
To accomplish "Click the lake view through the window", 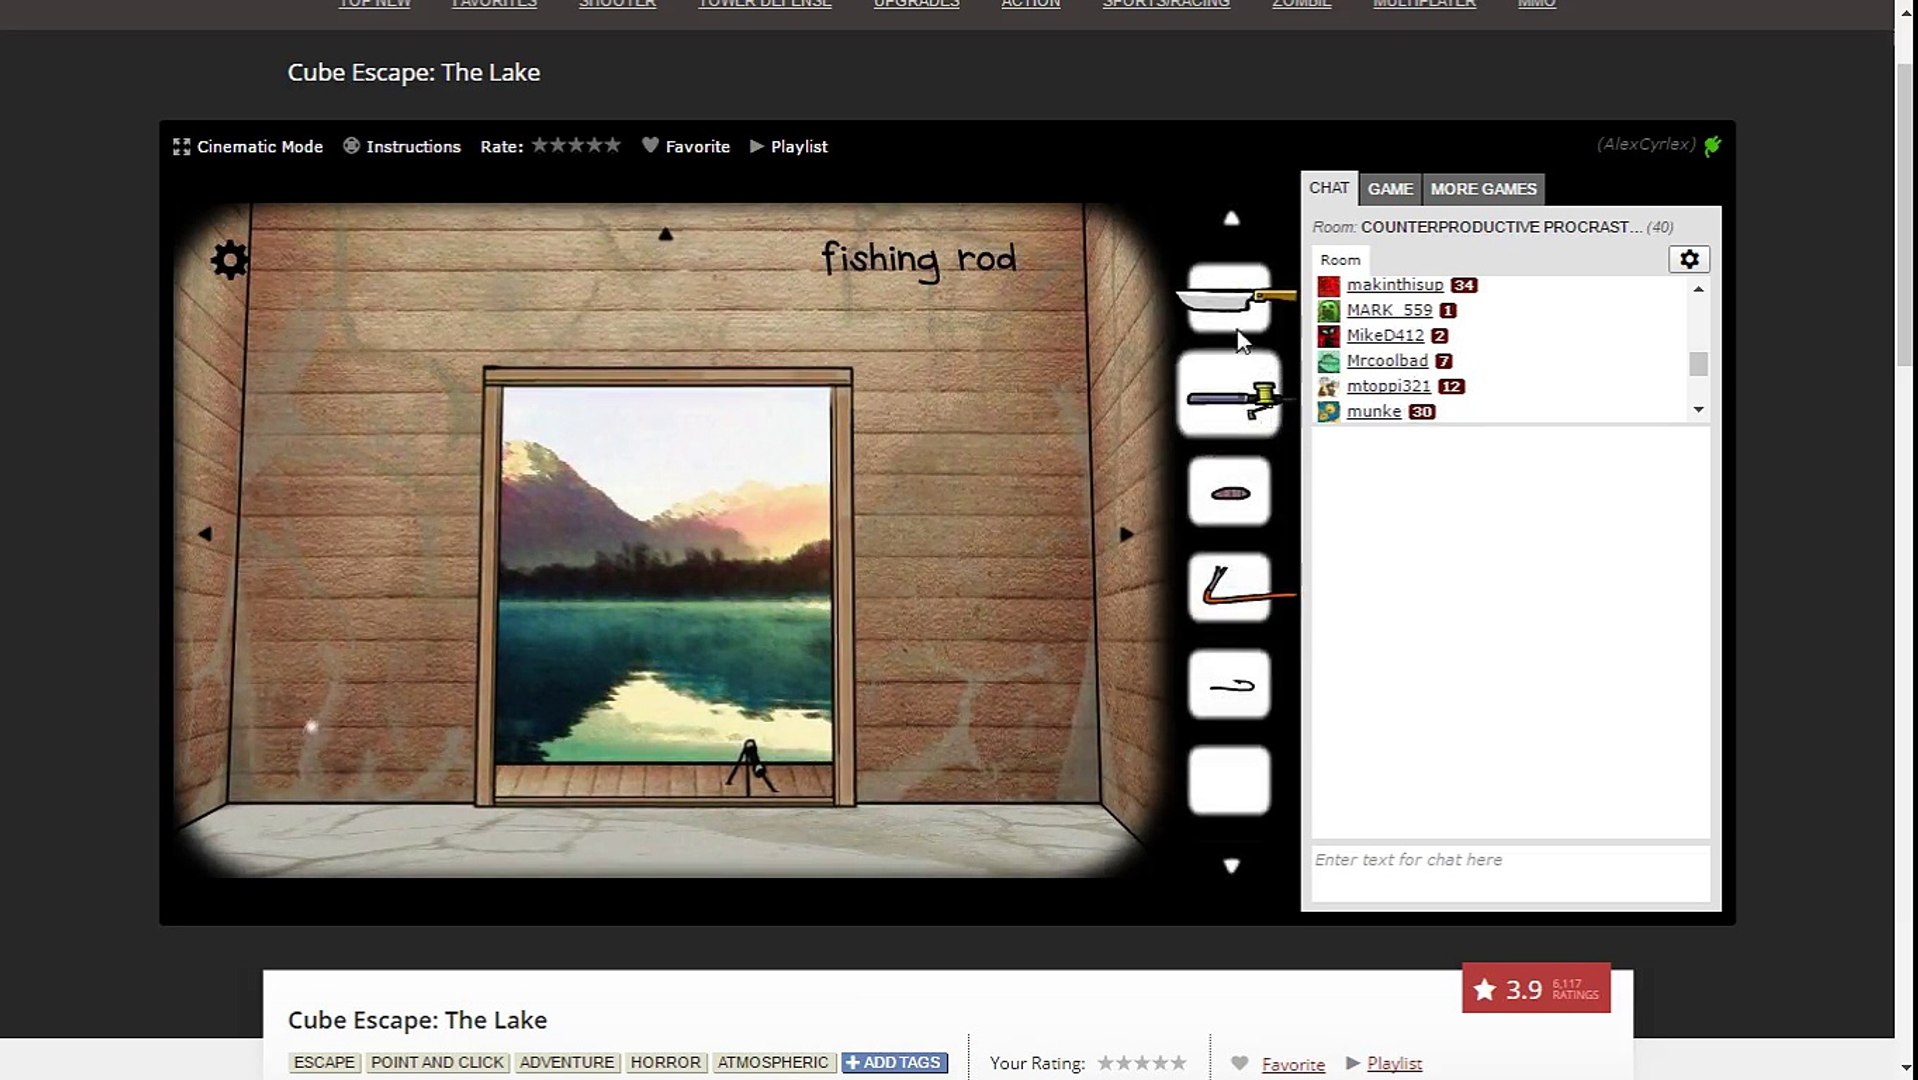I will 666,575.
